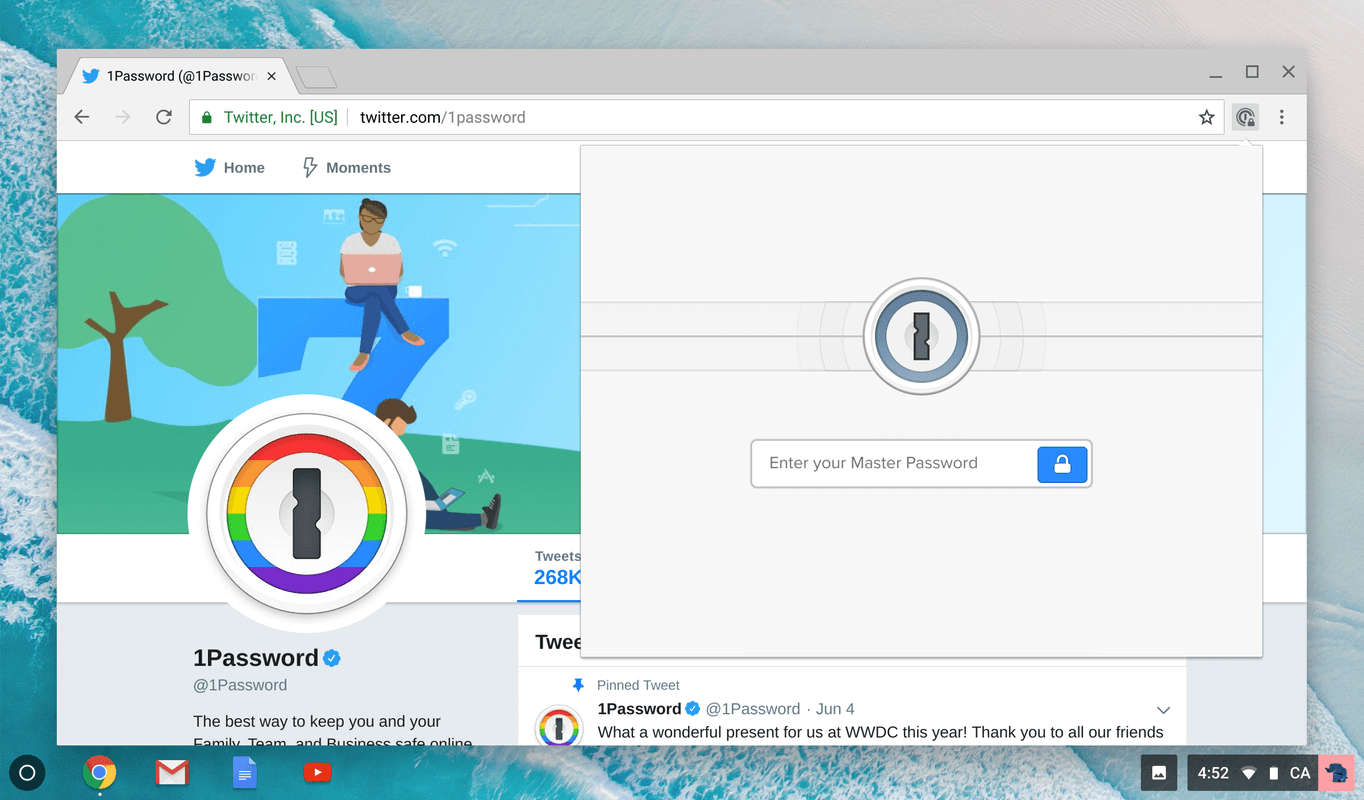Open Chrome from the shelf
The image size is (1364, 800).
[x=100, y=772]
